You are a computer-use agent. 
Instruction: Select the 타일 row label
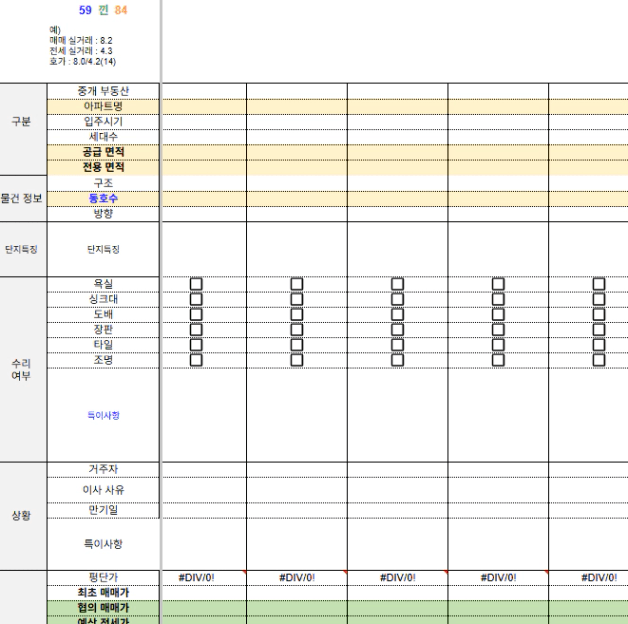103,345
